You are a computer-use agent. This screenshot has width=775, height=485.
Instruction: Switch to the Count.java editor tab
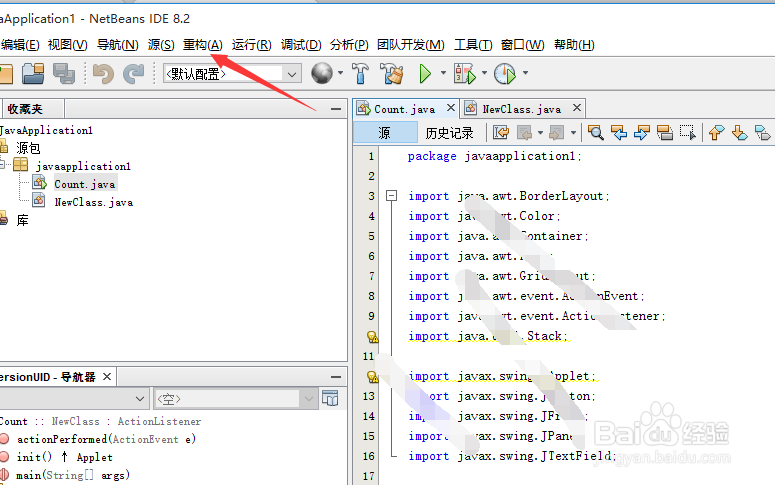tap(404, 109)
